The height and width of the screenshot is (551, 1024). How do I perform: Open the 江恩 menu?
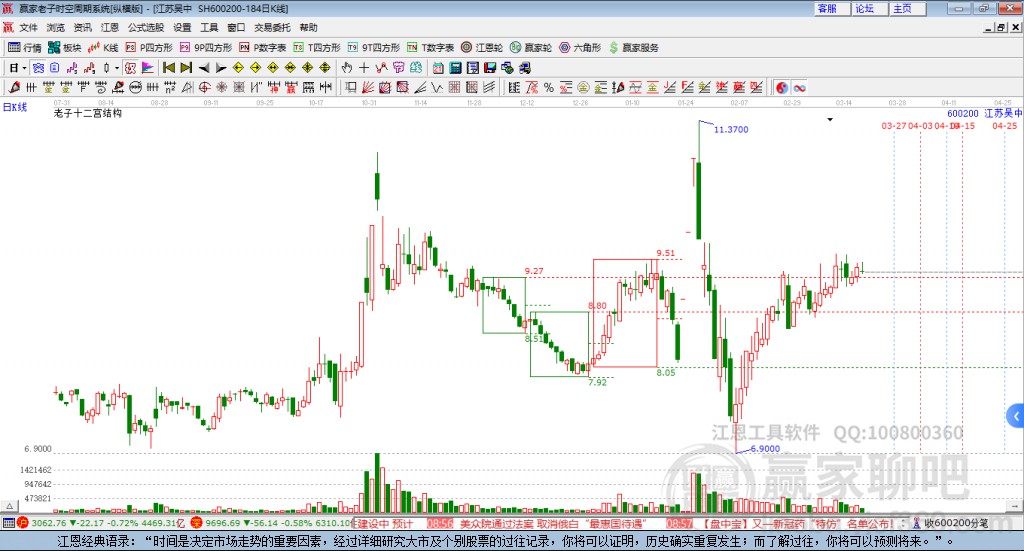[x=110, y=27]
